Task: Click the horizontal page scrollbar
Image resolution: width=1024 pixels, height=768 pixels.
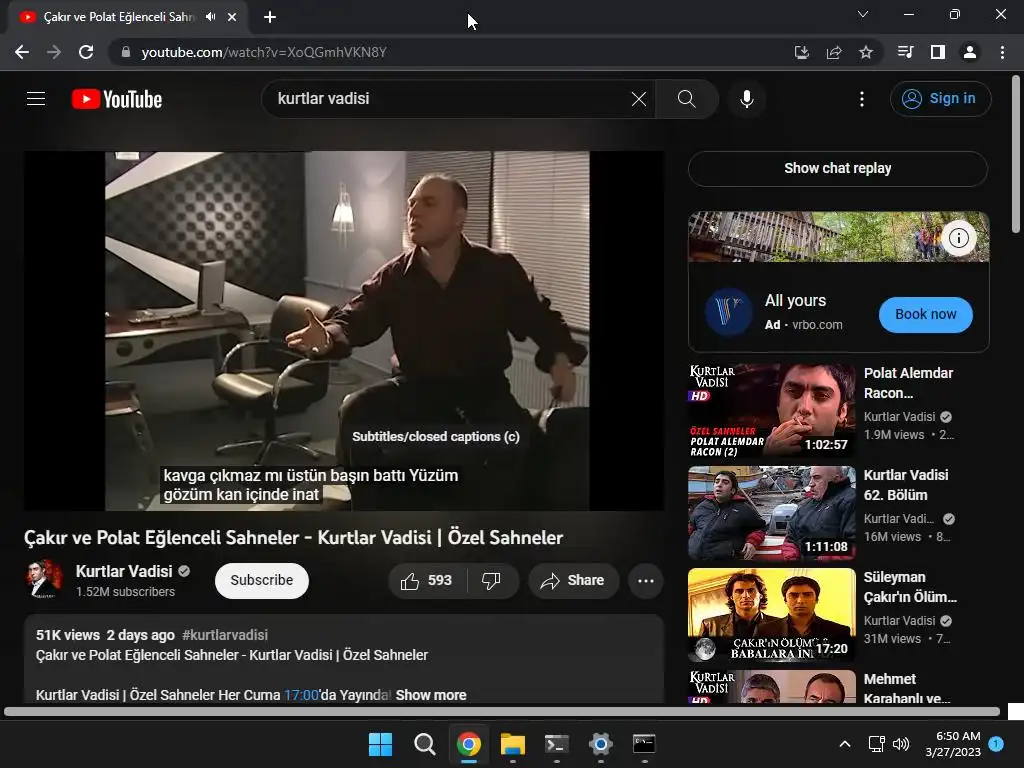Action: (x=502, y=711)
